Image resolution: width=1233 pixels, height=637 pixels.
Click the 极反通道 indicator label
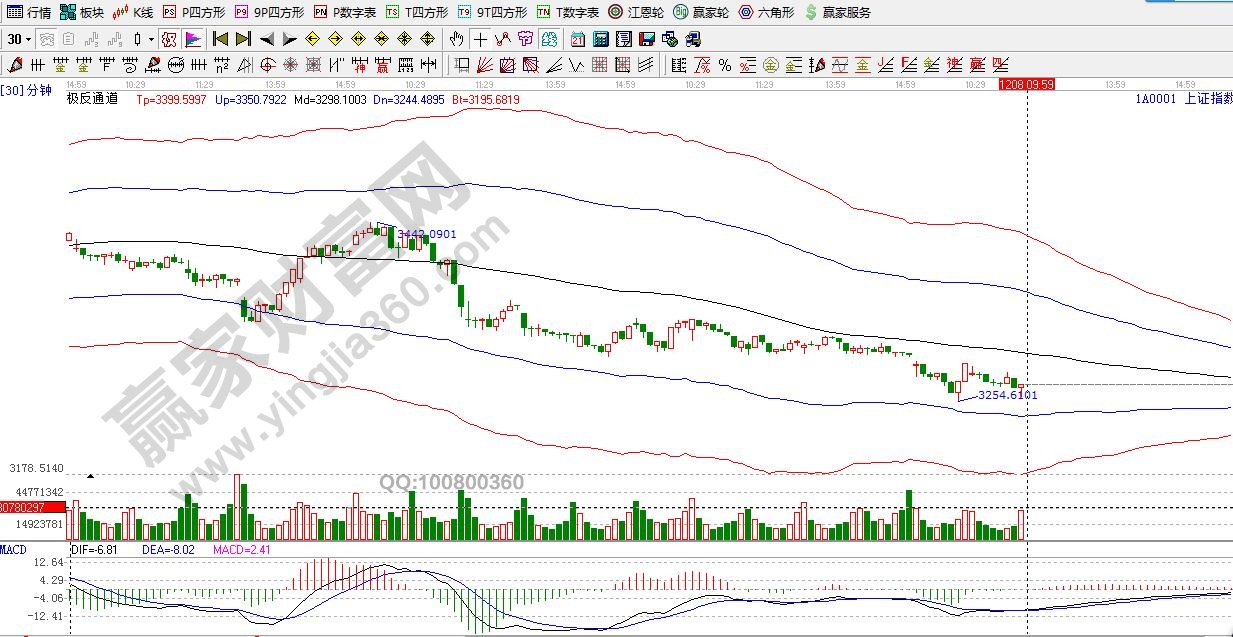point(91,99)
